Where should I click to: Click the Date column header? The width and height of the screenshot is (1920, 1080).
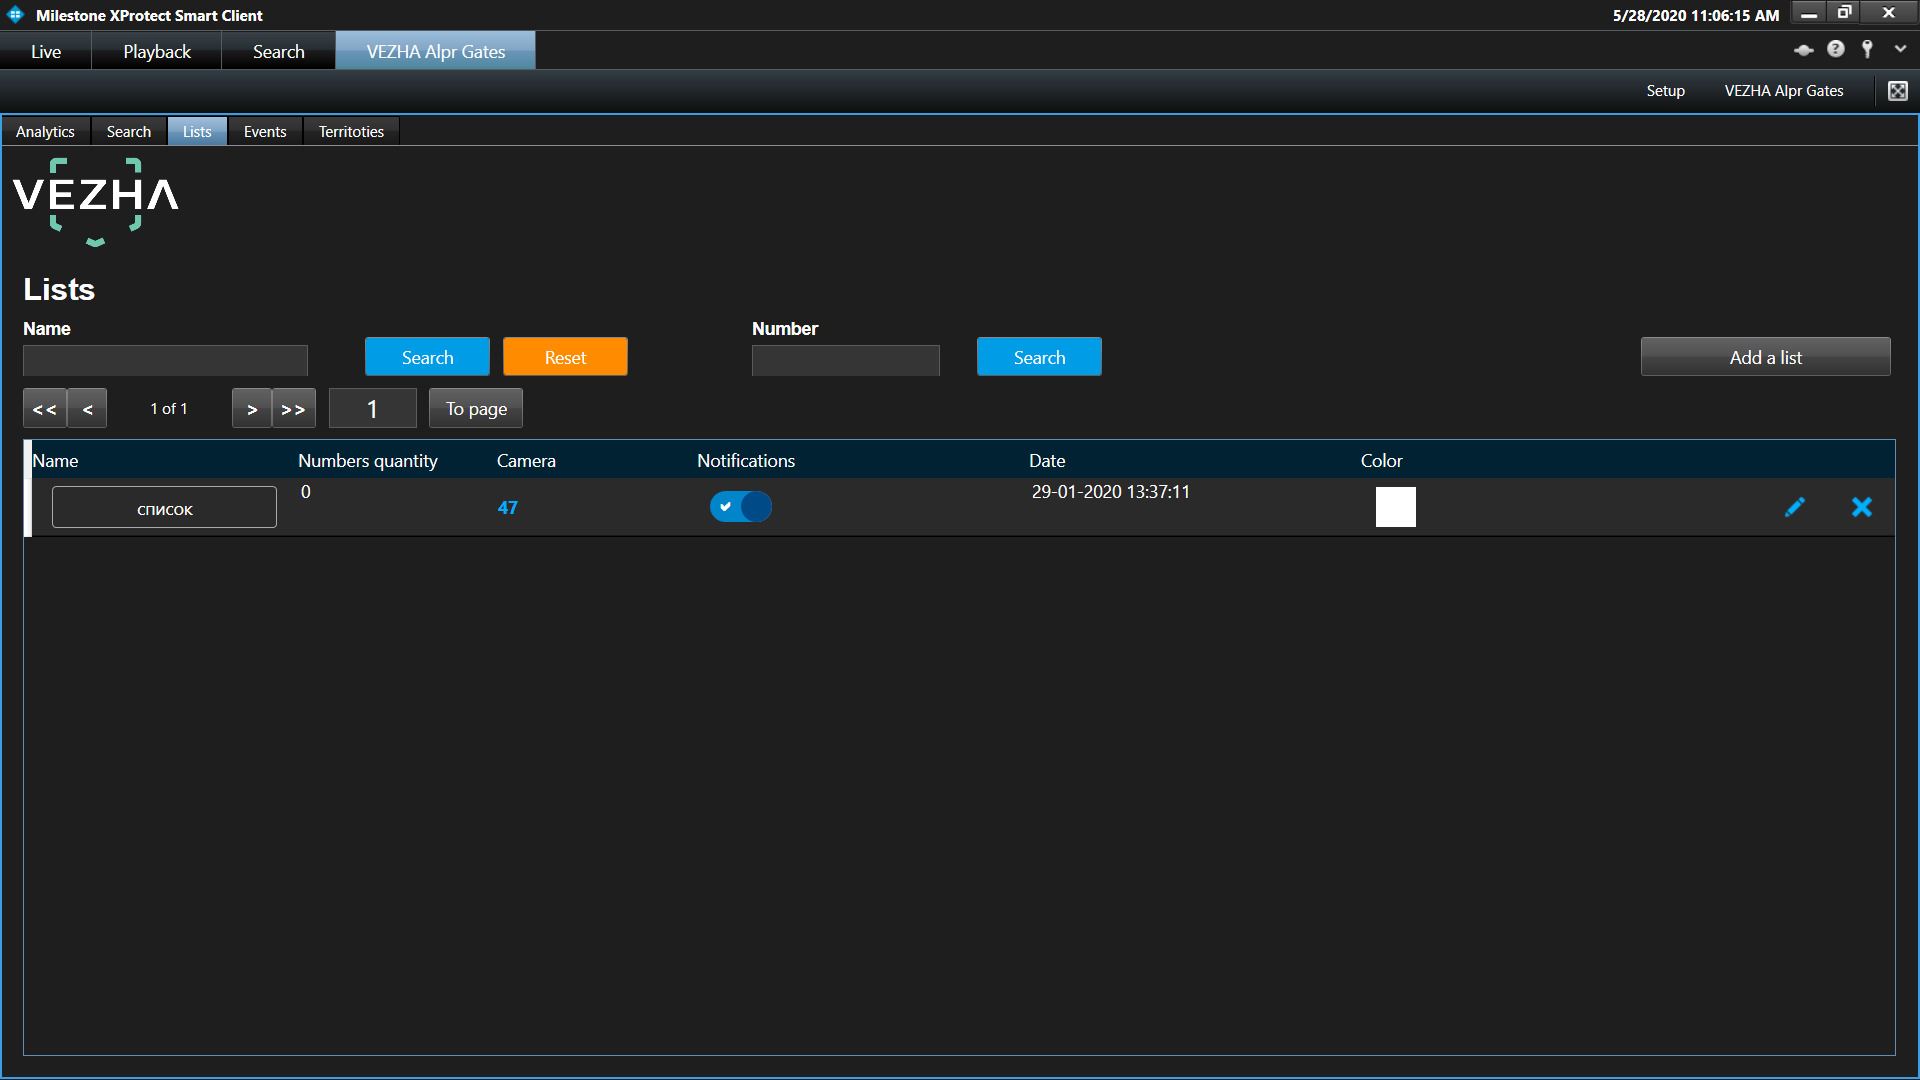[x=1047, y=461]
